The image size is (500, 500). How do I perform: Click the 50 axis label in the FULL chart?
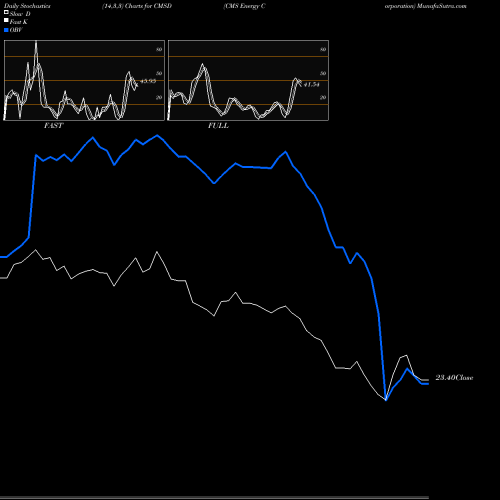click(323, 73)
